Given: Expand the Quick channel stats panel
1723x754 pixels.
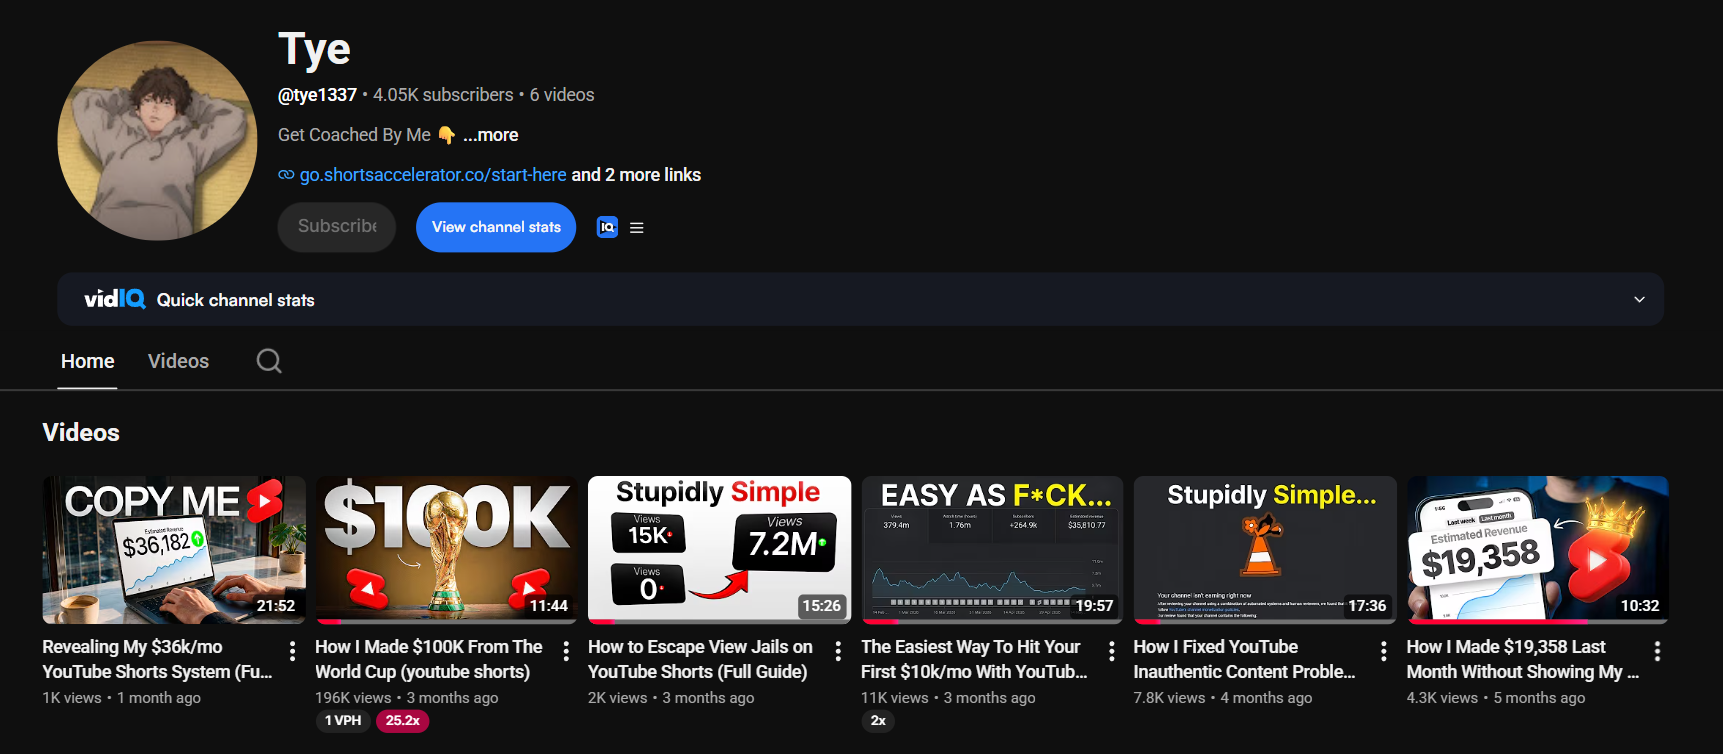Looking at the screenshot, I should click(1639, 299).
